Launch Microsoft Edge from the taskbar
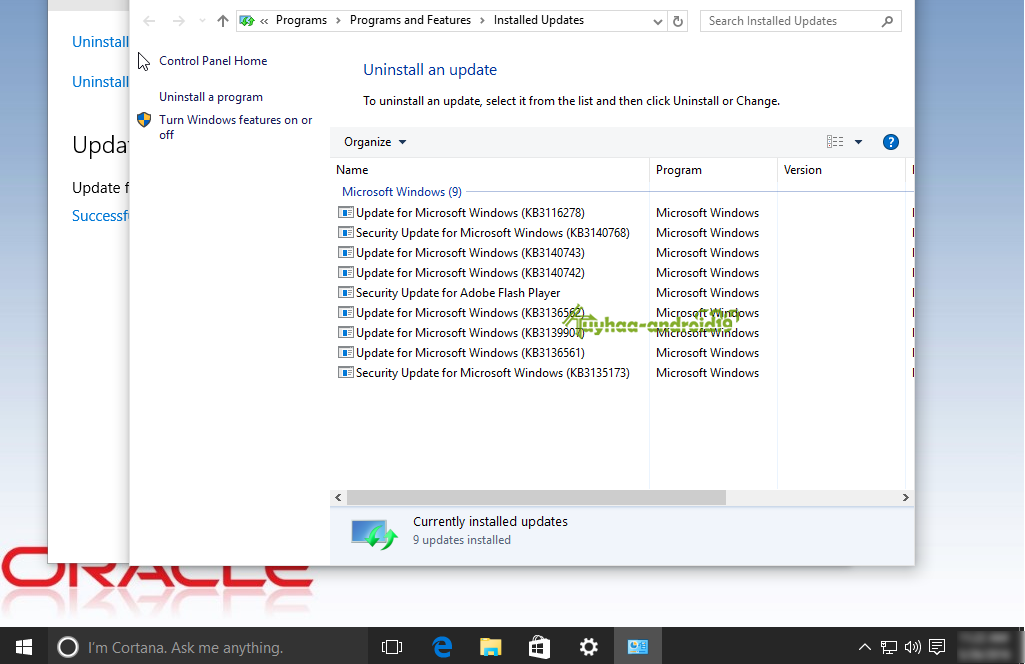The image size is (1025, 664). pyautogui.click(x=443, y=647)
